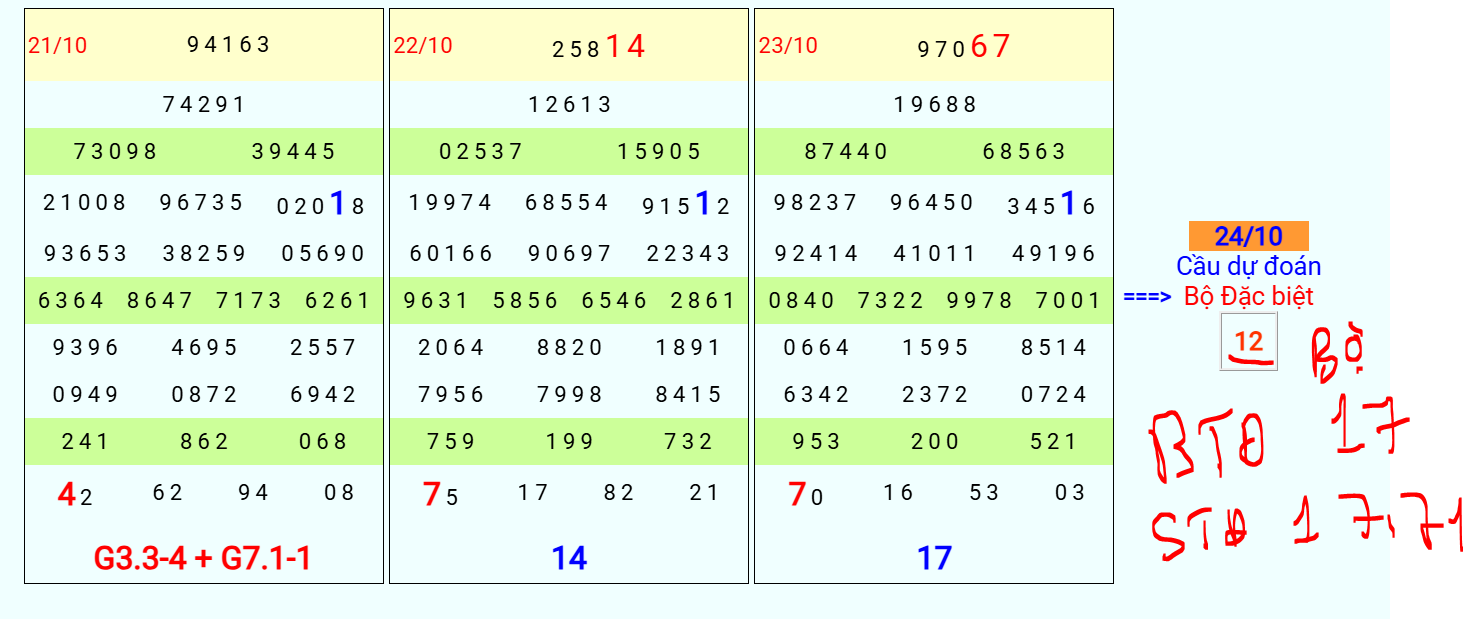The width and height of the screenshot is (1463, 619).
Task: Select the number 96735
Action: pyautogui.click(x=202, y=203)
